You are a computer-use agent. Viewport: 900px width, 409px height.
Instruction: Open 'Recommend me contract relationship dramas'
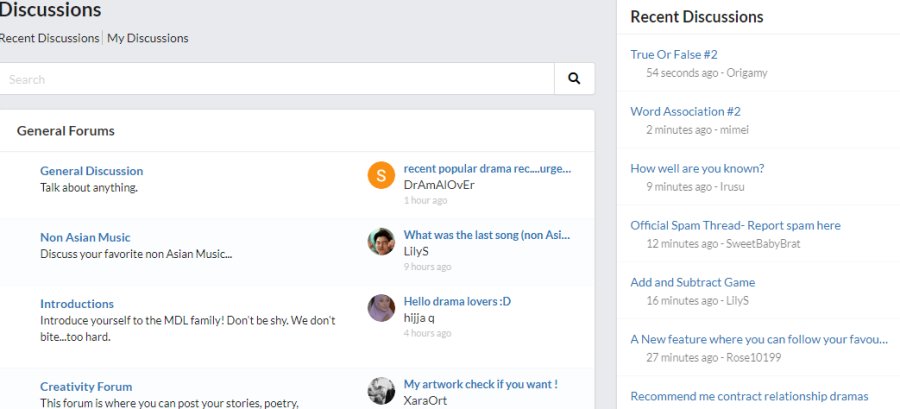[749, 396]
